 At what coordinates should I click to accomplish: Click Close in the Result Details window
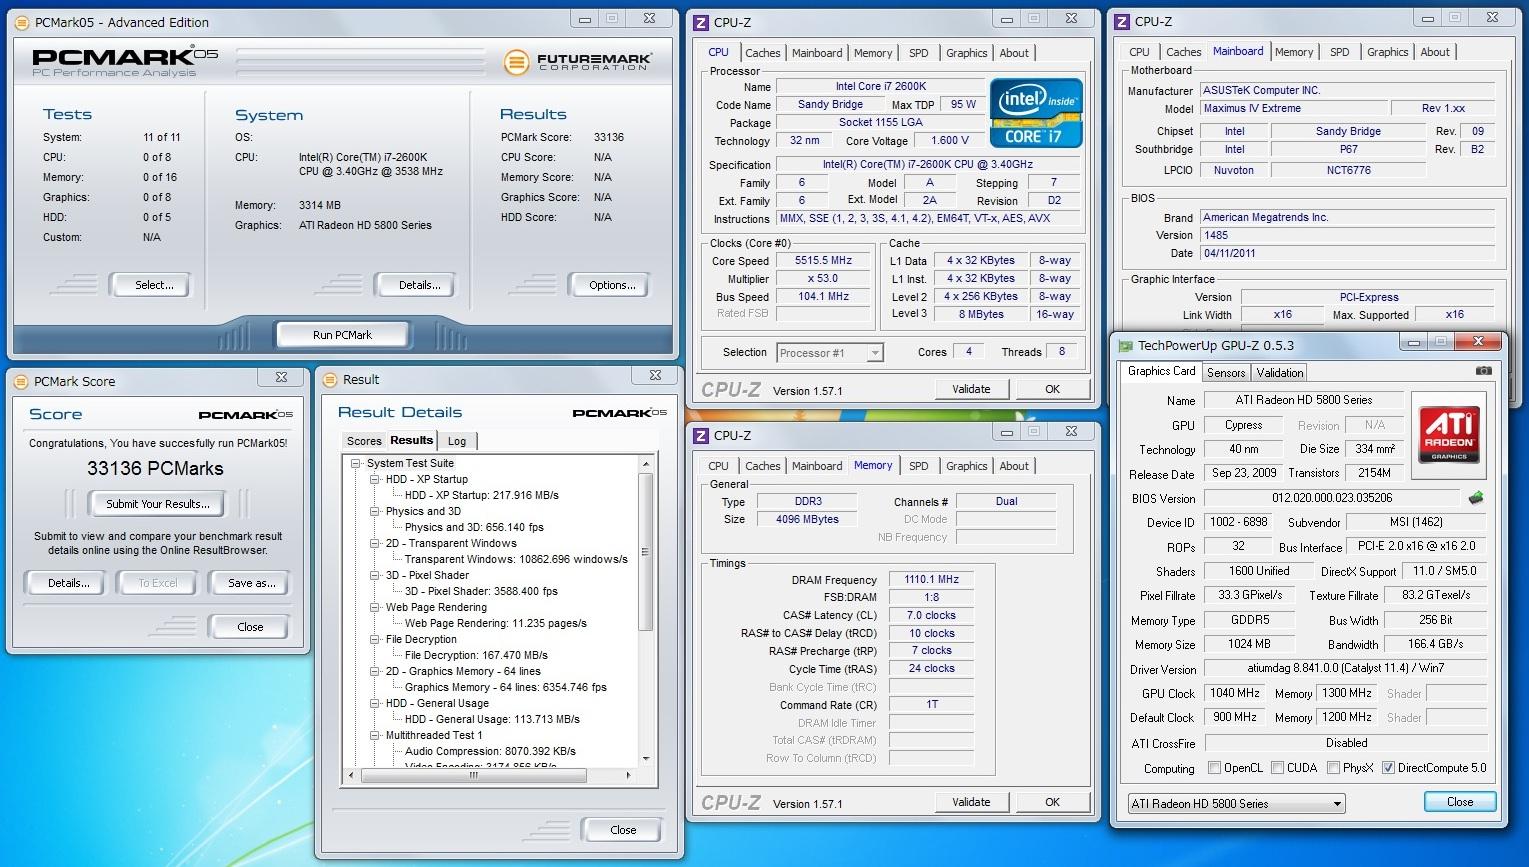(x=623, y=830)
